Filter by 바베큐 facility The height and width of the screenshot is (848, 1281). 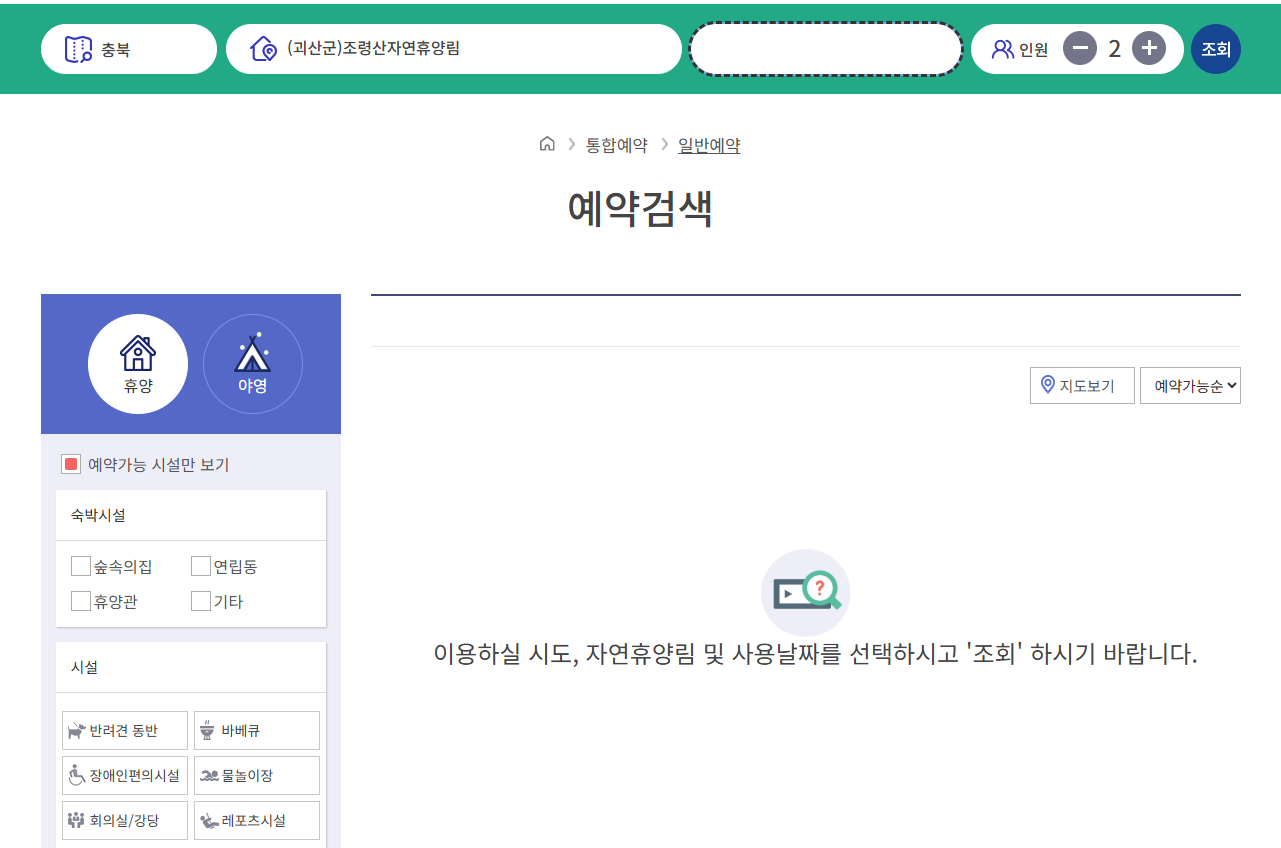pyautogui.click(x=257, y=730)
